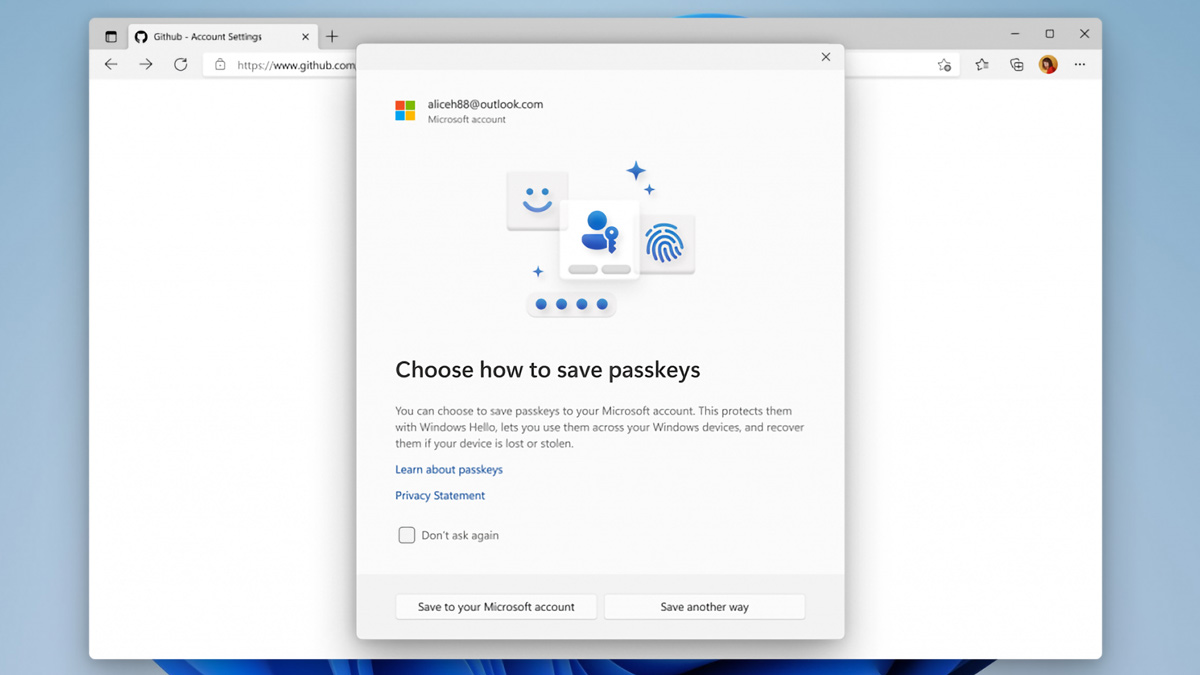Close the Github - Account Settings tab

coord(305,37)
